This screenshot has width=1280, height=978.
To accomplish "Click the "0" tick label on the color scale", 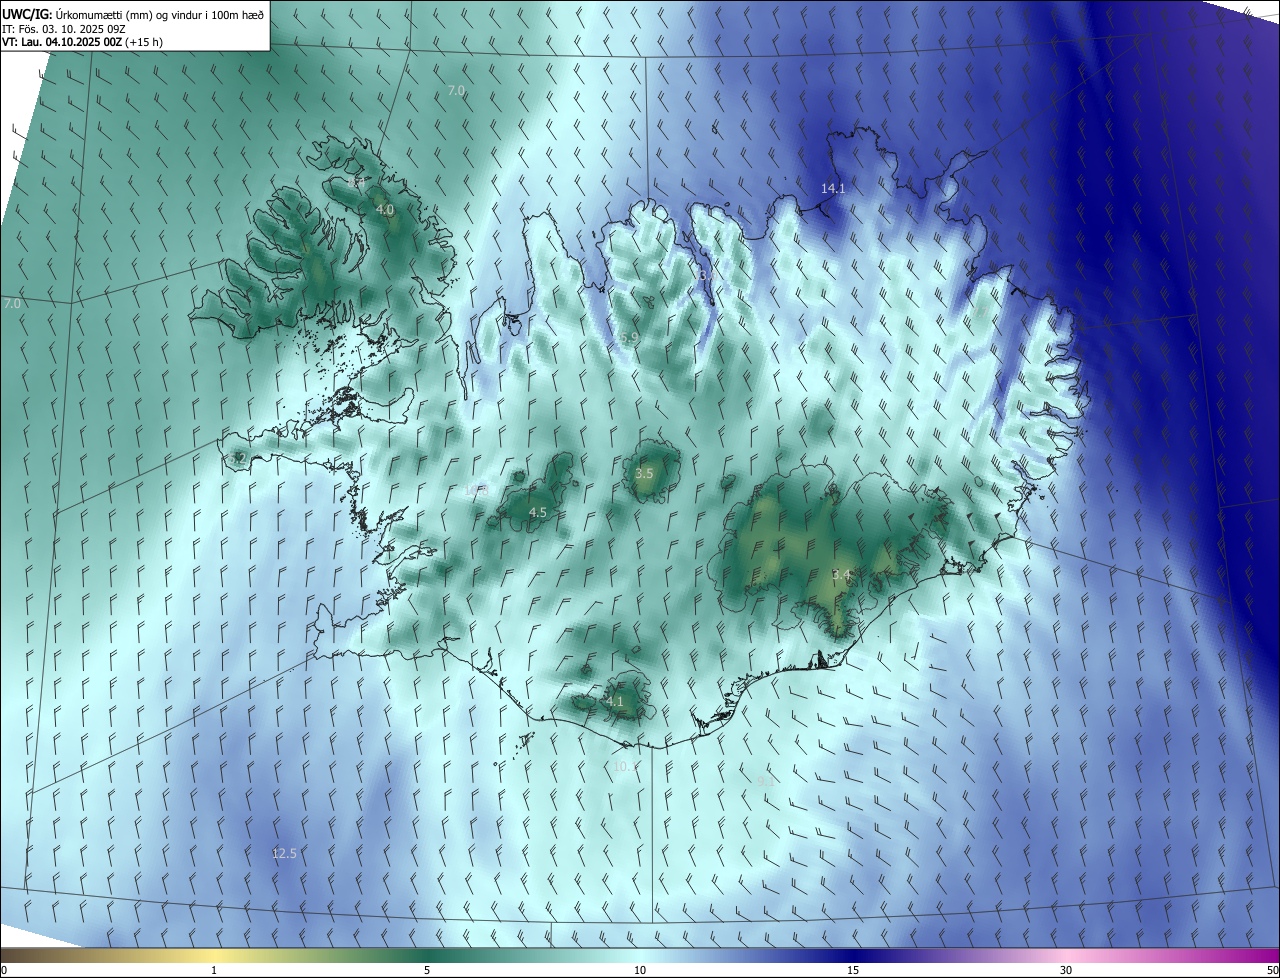I will pos(4,970).
